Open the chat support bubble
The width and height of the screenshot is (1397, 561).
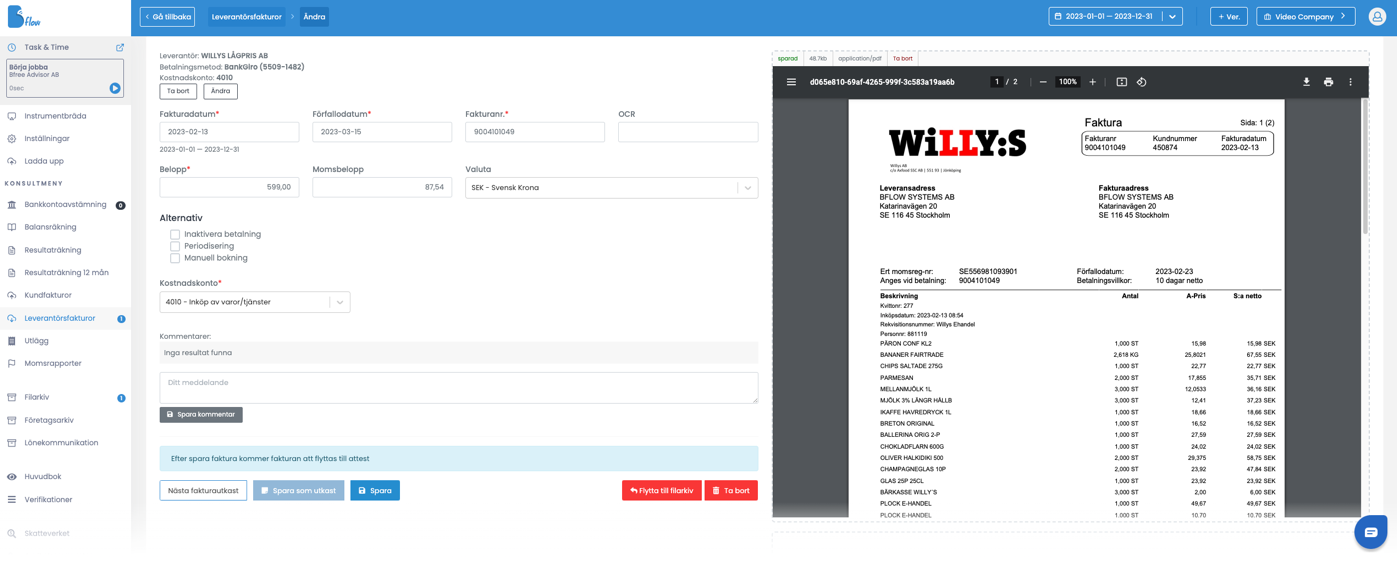pos(1371,532)
